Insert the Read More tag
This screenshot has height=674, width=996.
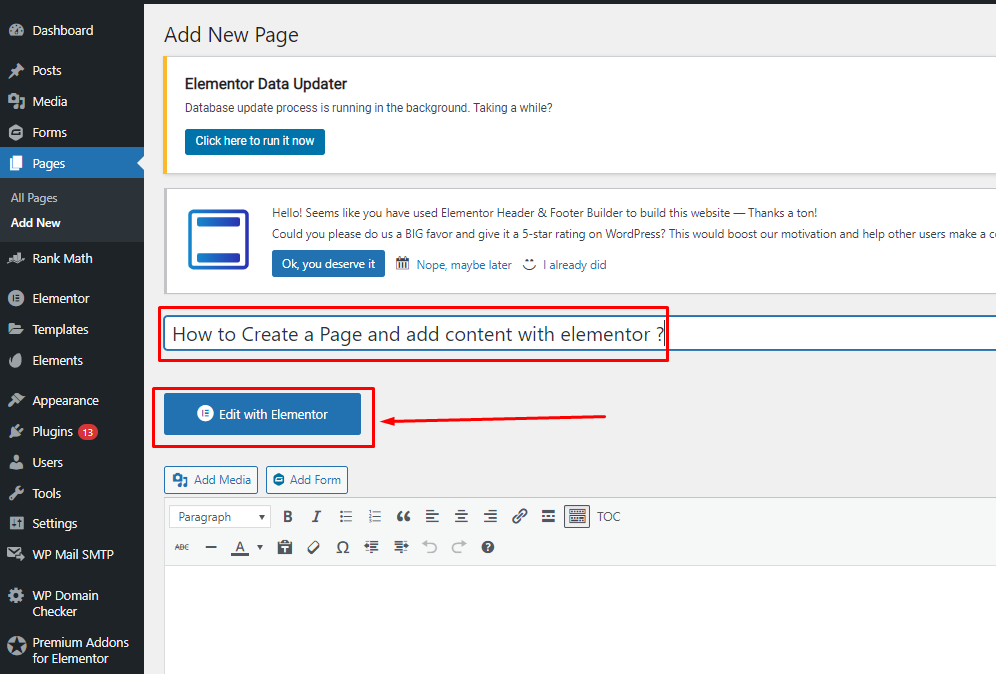pos(548,516)
